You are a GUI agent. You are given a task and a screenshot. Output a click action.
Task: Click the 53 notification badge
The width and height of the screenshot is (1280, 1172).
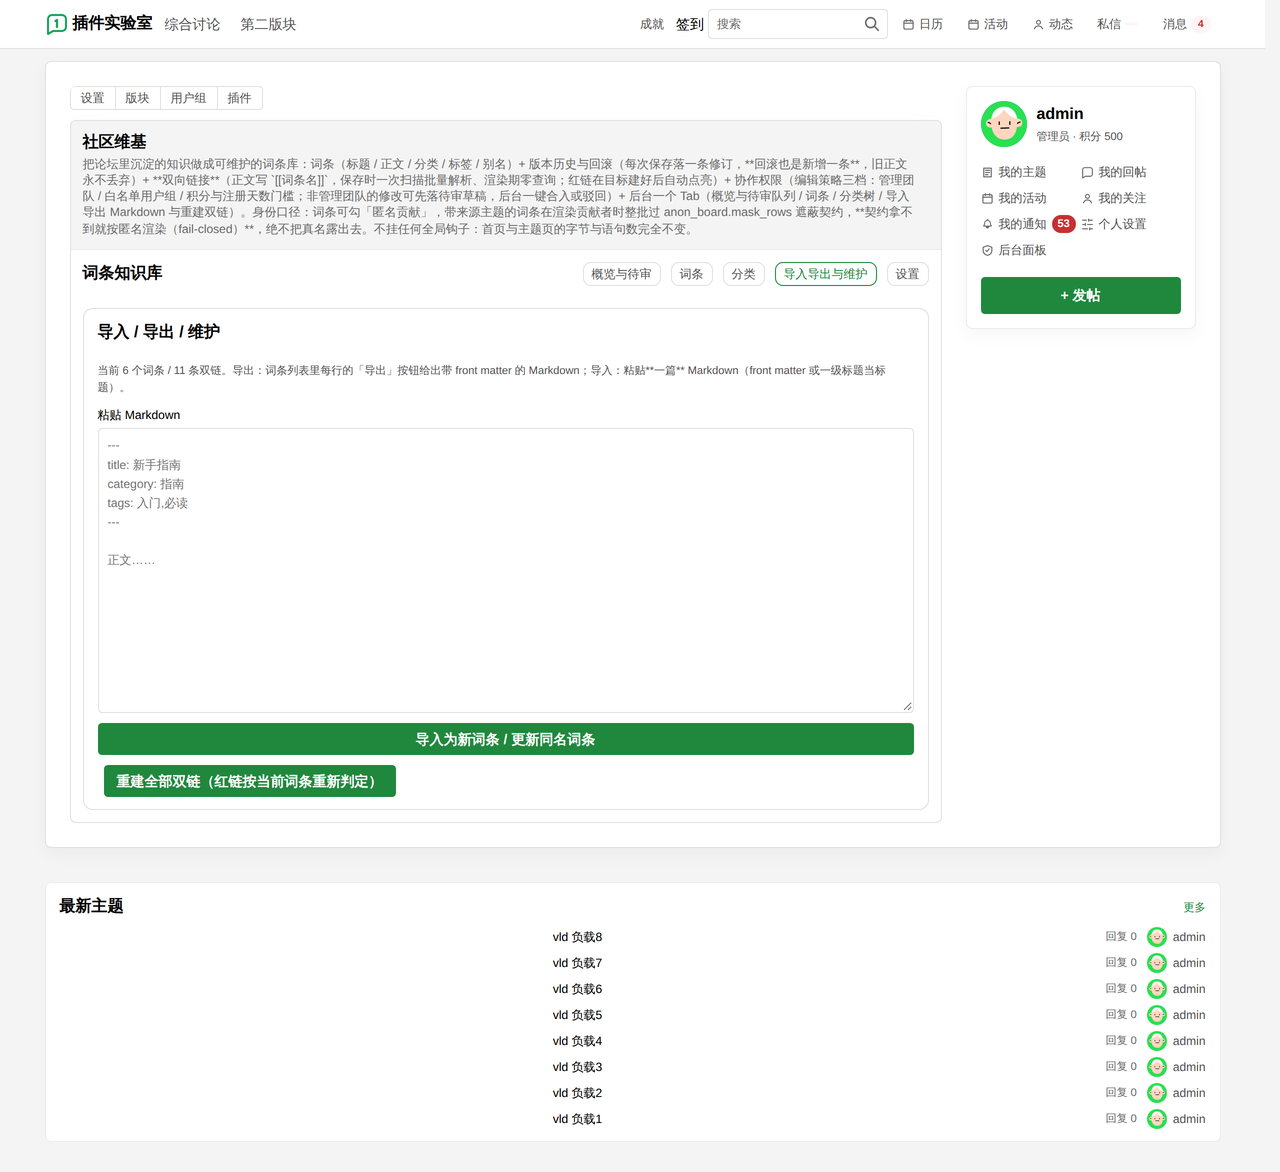click(1063, 224)
